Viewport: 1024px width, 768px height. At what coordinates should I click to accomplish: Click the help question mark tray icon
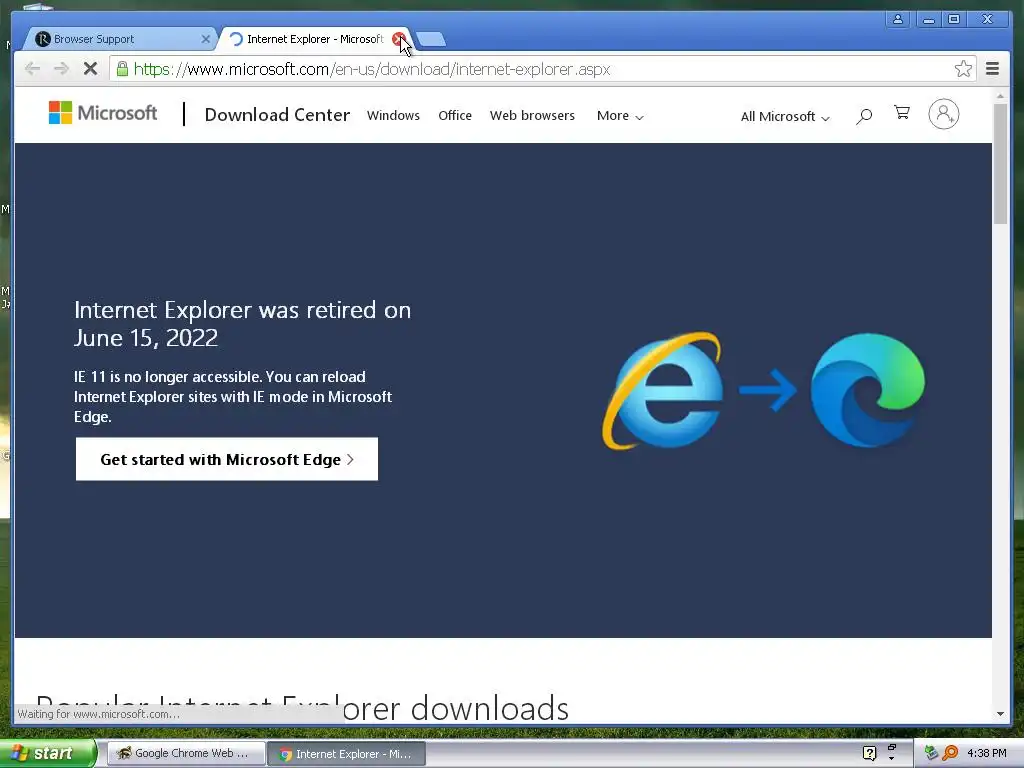869,753
